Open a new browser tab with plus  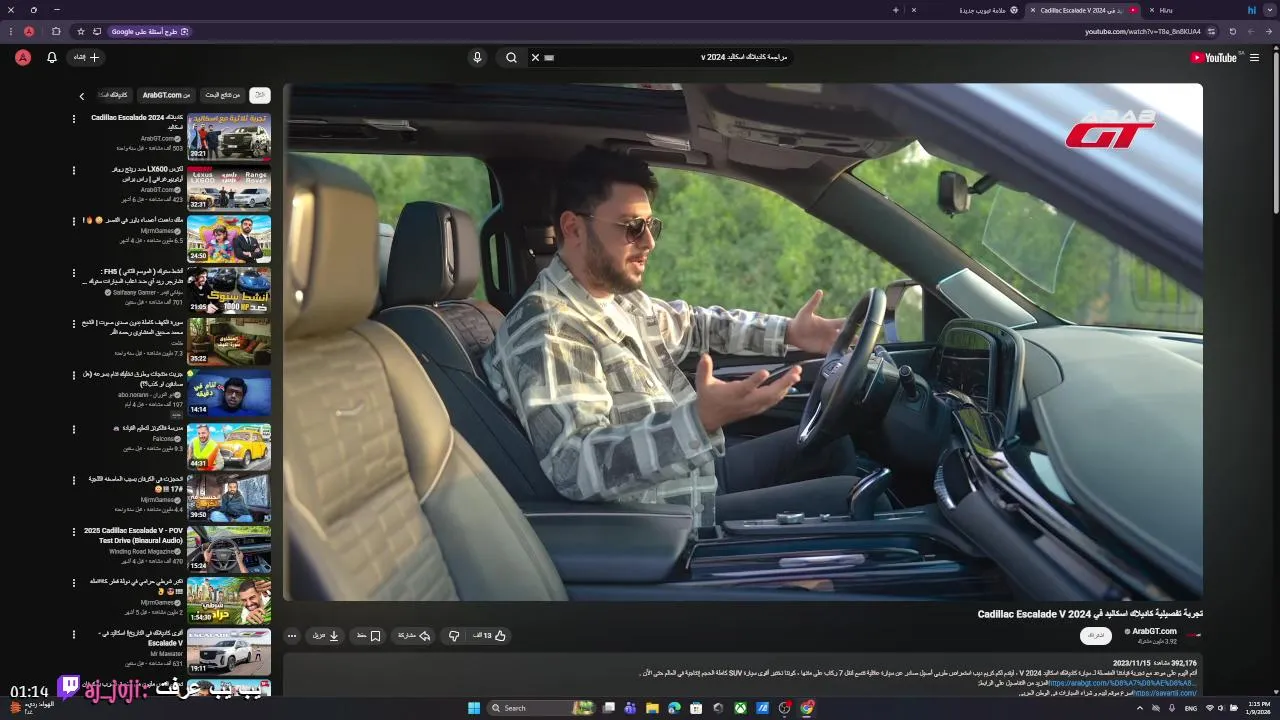[896, 10]
